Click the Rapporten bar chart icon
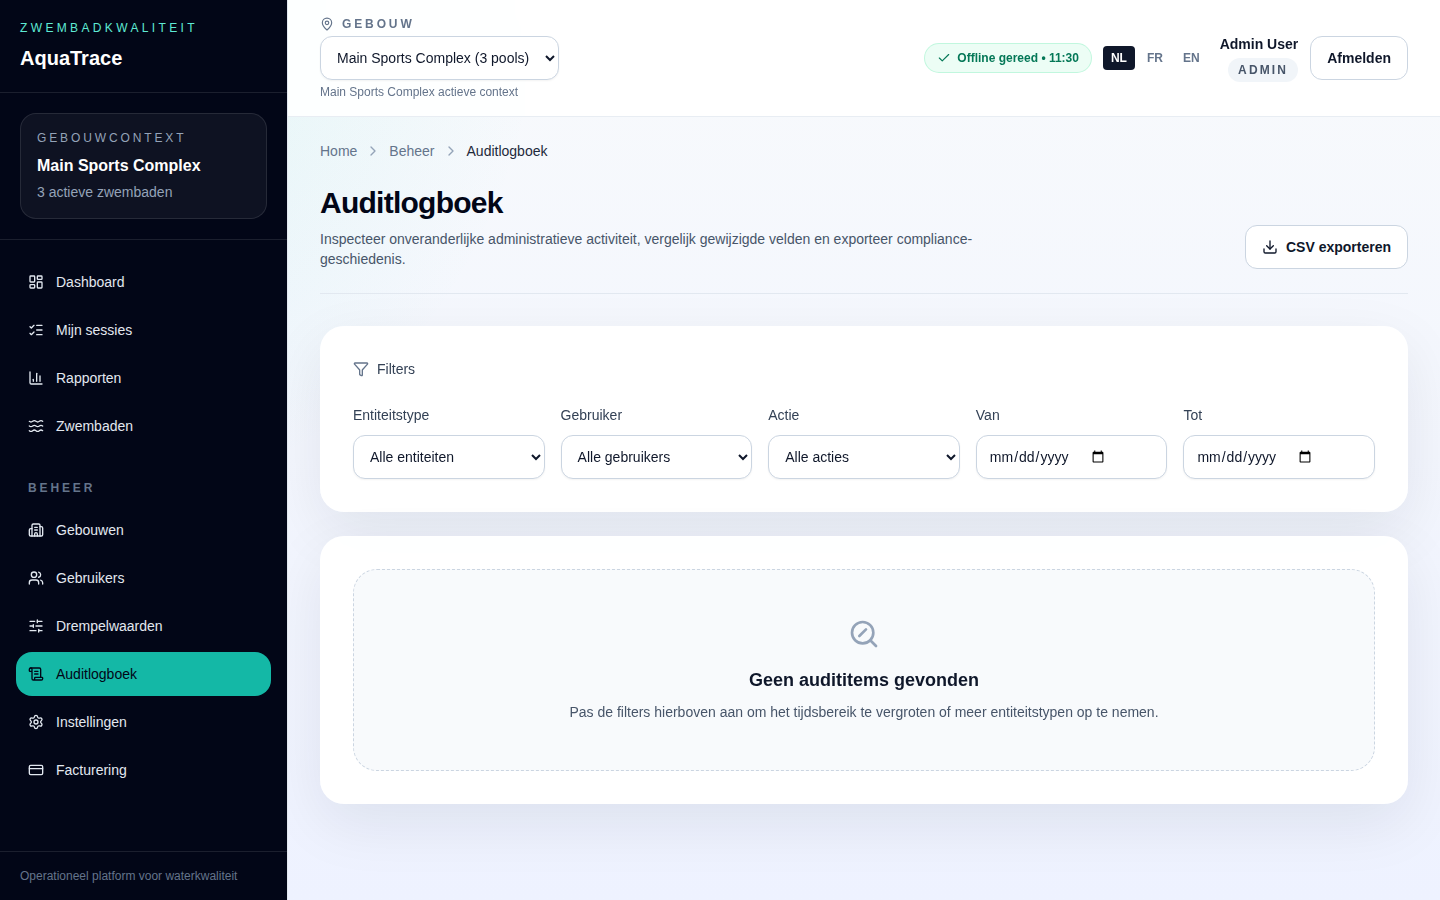The image size is (1440, 900). pos(36,378)
